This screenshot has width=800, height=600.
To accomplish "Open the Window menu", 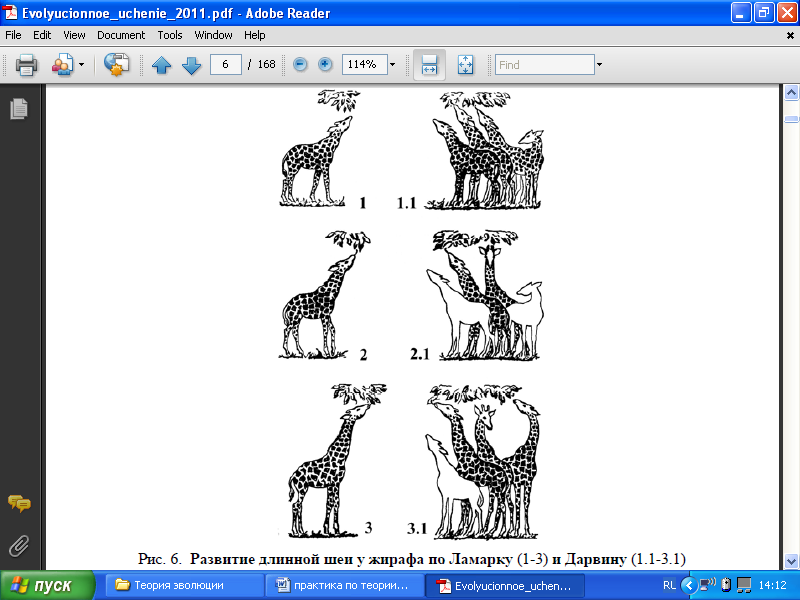I will [x=213, y=35].
